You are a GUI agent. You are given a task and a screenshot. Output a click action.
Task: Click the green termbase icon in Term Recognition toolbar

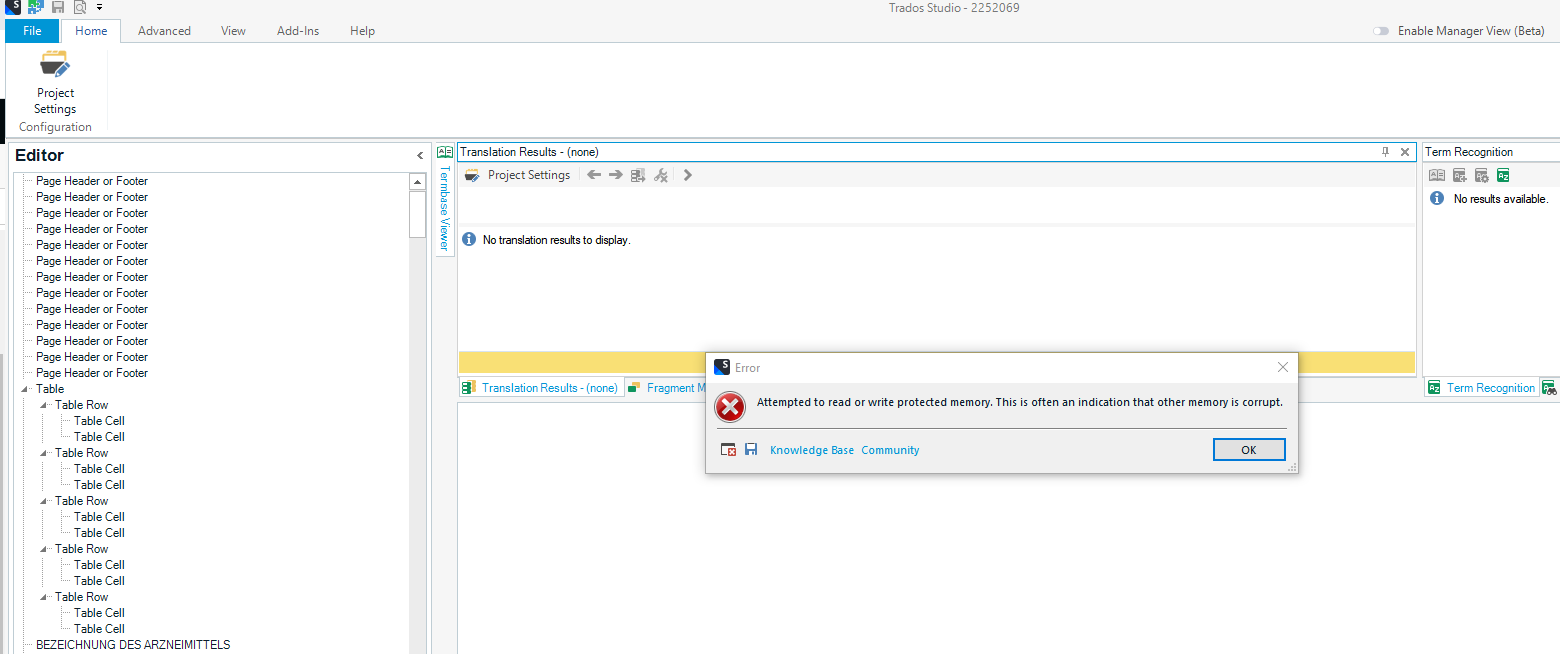pos(1503,175)
